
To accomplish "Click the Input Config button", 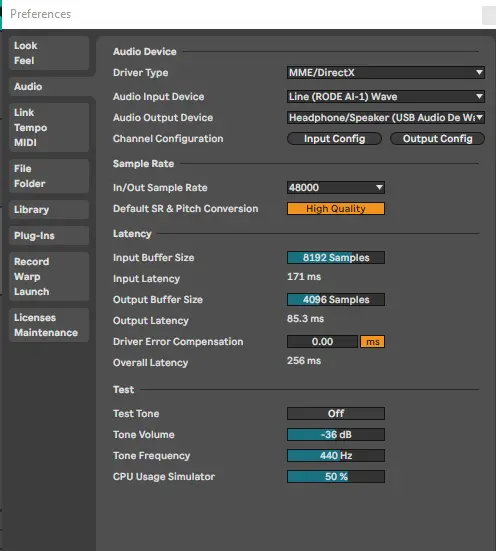I will click(334, 139).
